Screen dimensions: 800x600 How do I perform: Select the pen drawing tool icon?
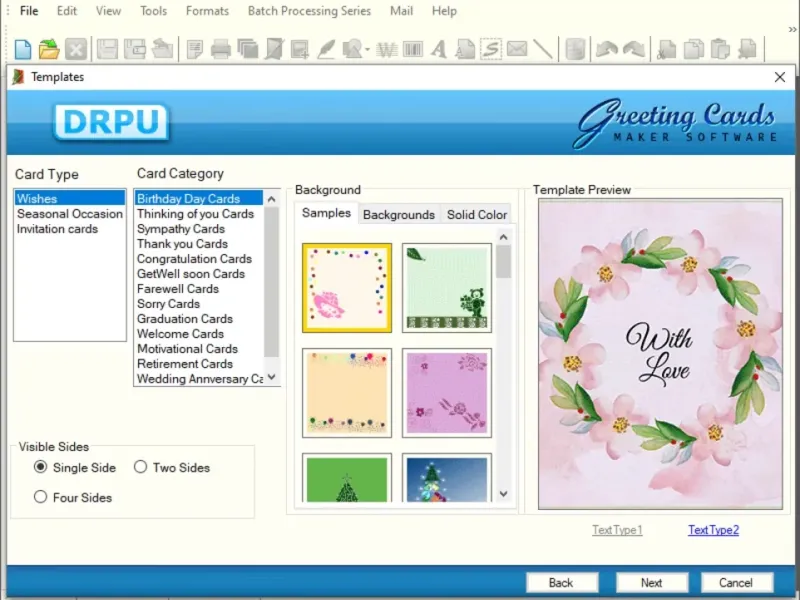click(x=326, y=49)
